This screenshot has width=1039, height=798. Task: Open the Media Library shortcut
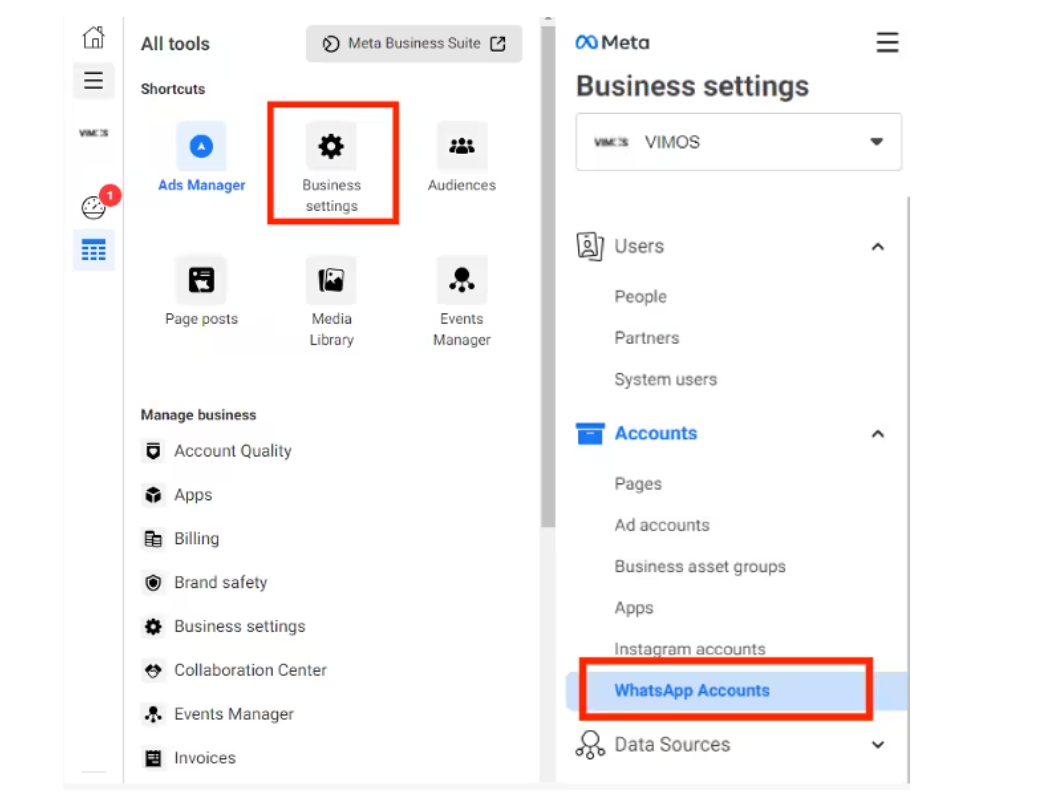click(x=331, y=281)
